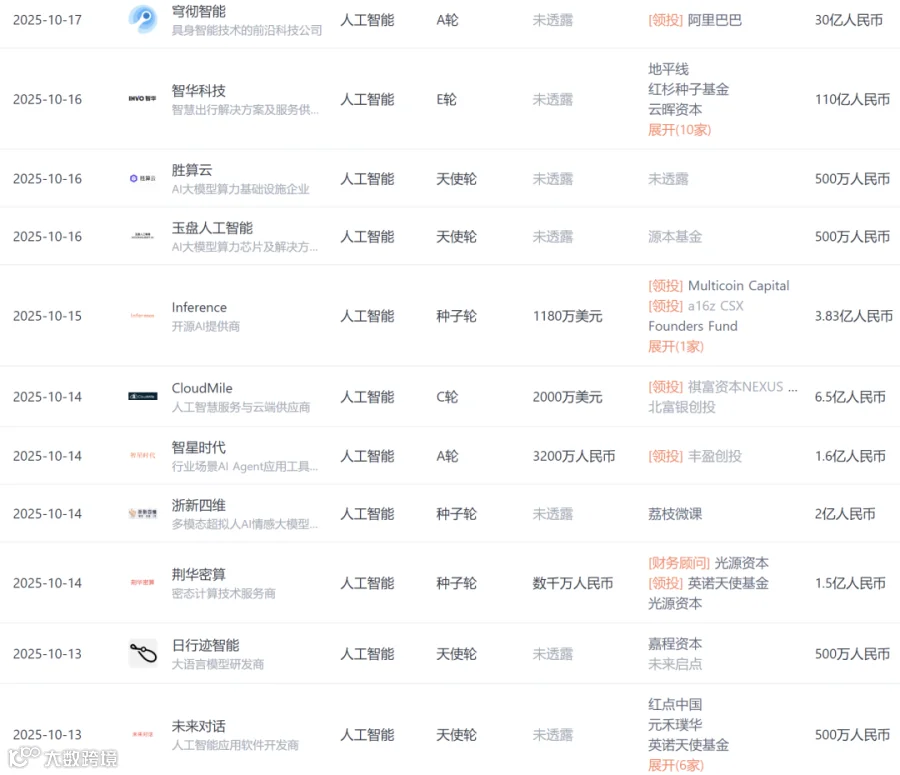Click C轮 round in CloudMile row
This screenshot has width=900, height=775.
pos(447,397)
